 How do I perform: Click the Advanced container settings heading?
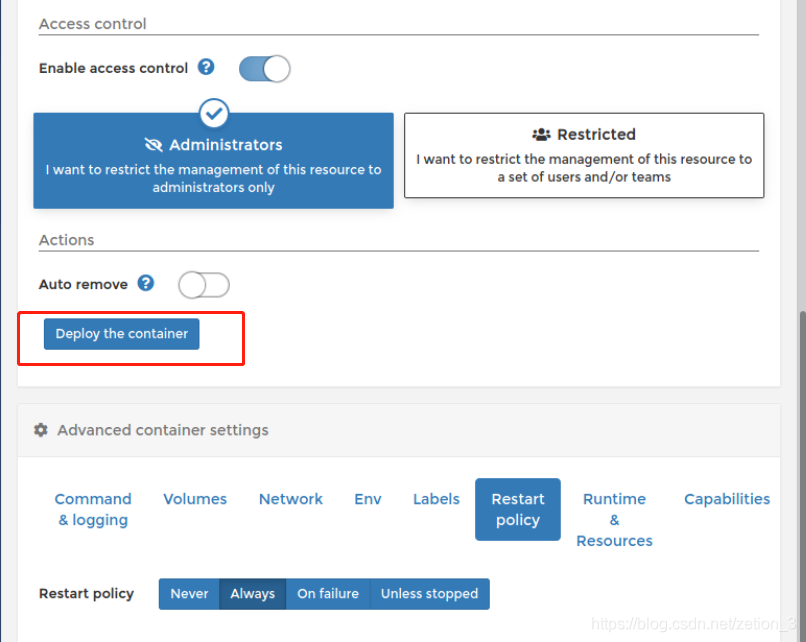click(x=162, y=430)
